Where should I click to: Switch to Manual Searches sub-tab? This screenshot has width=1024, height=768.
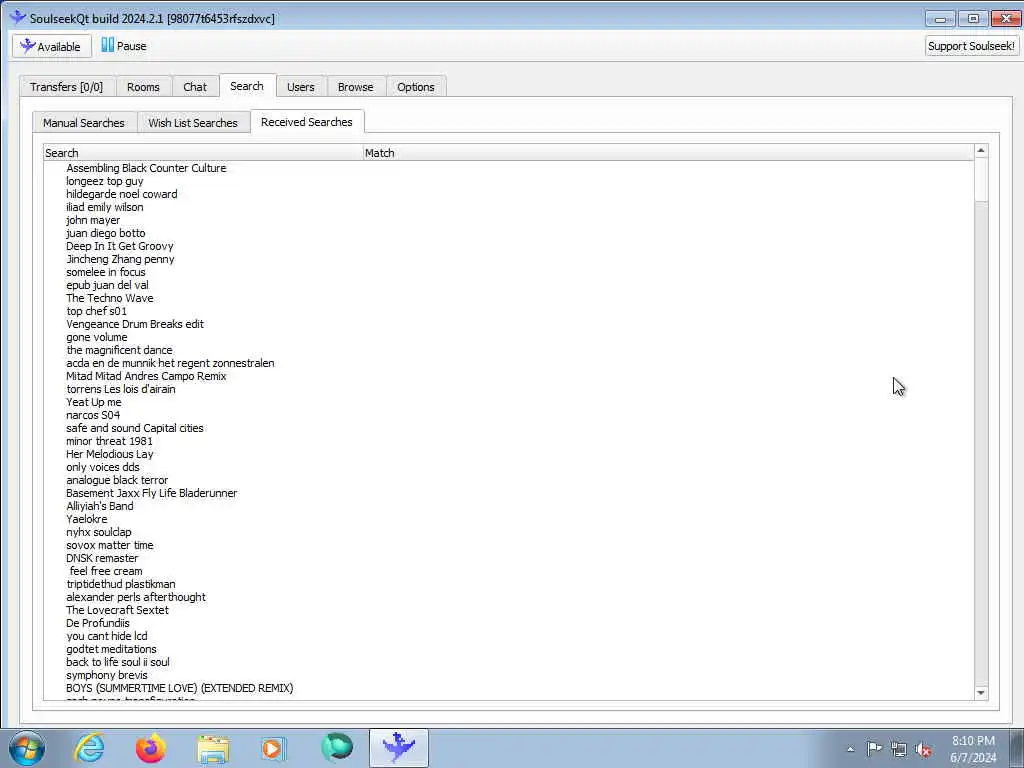click(84, 123)
